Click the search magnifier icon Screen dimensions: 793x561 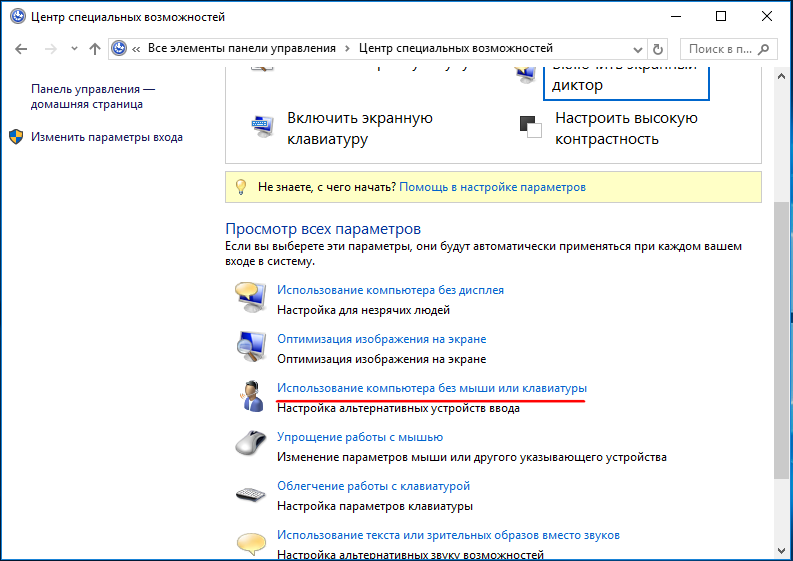point(764,49)
